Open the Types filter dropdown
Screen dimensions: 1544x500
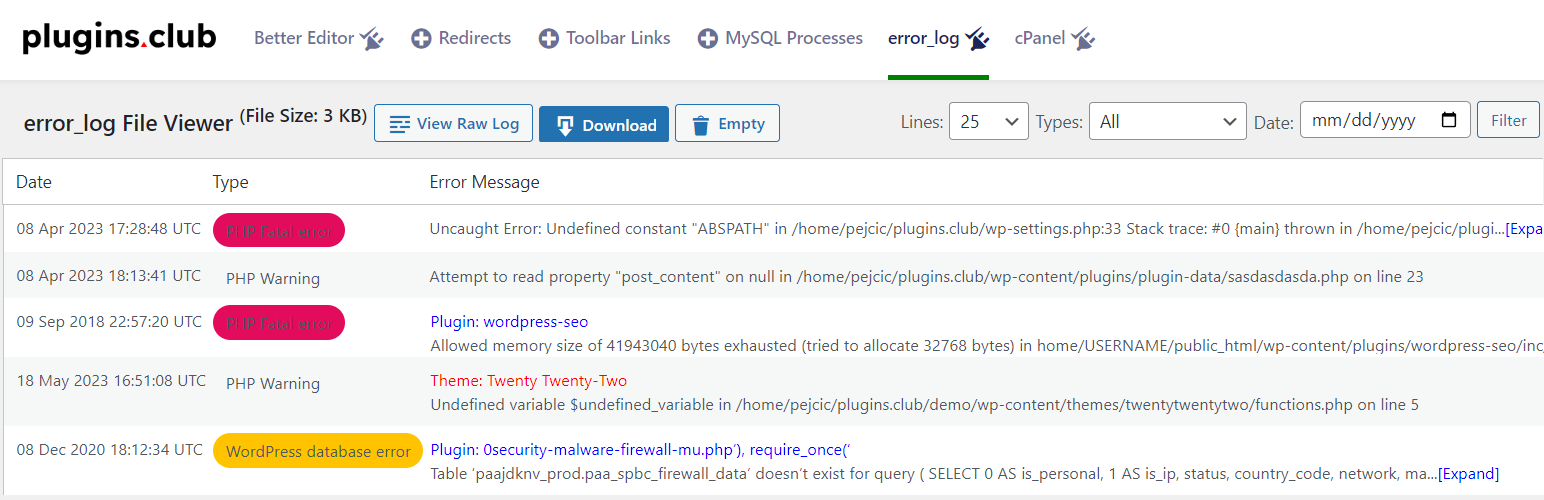pos(1168,121)
